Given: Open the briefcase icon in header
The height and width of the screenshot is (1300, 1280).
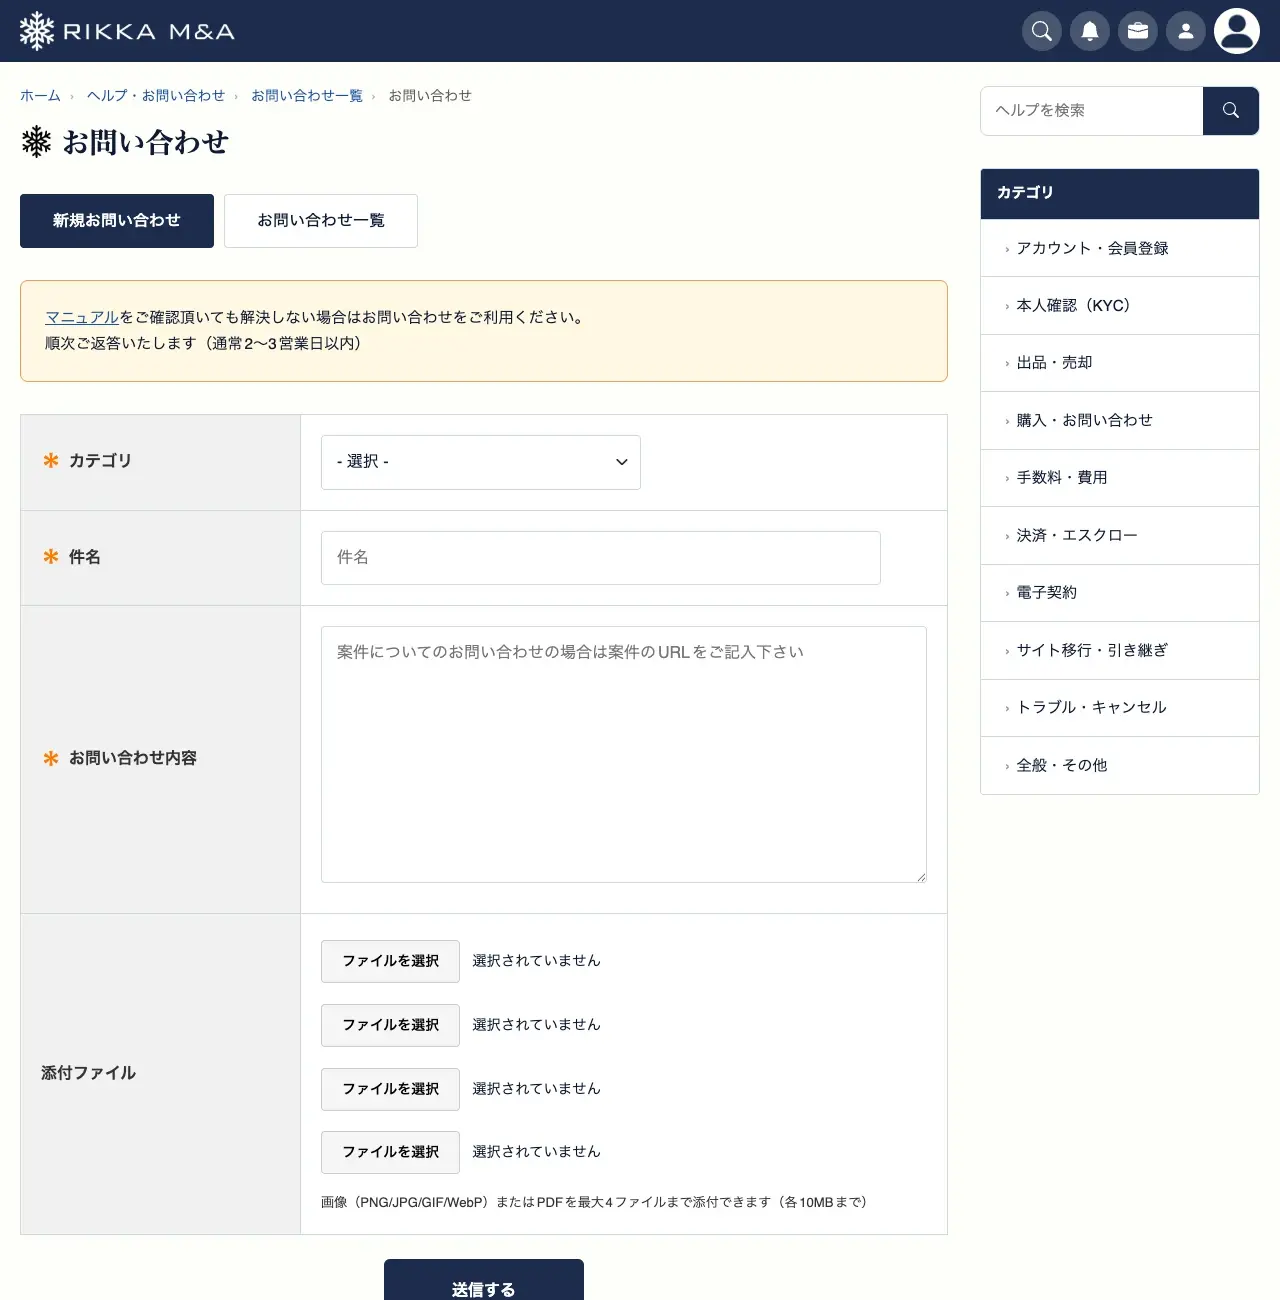Looking at the screenshot, I should click(x=1138, y=31).
